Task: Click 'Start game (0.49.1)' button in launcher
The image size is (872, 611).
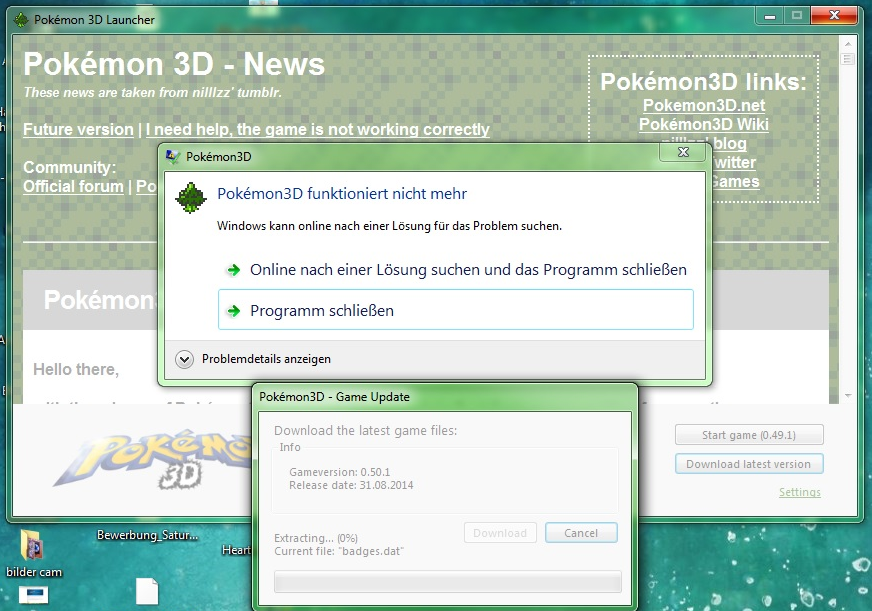Action: (749, 435)
